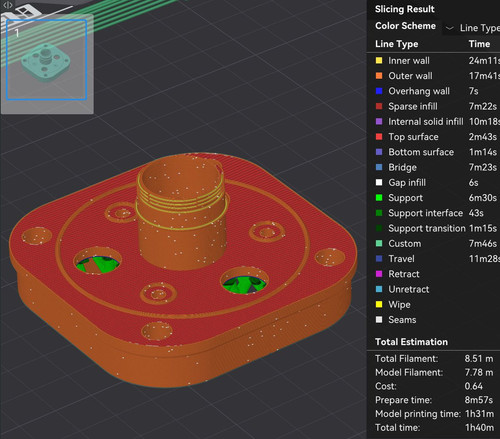Click the Travel color swatch
Screen dimensions: 500x439
point(379,259)
